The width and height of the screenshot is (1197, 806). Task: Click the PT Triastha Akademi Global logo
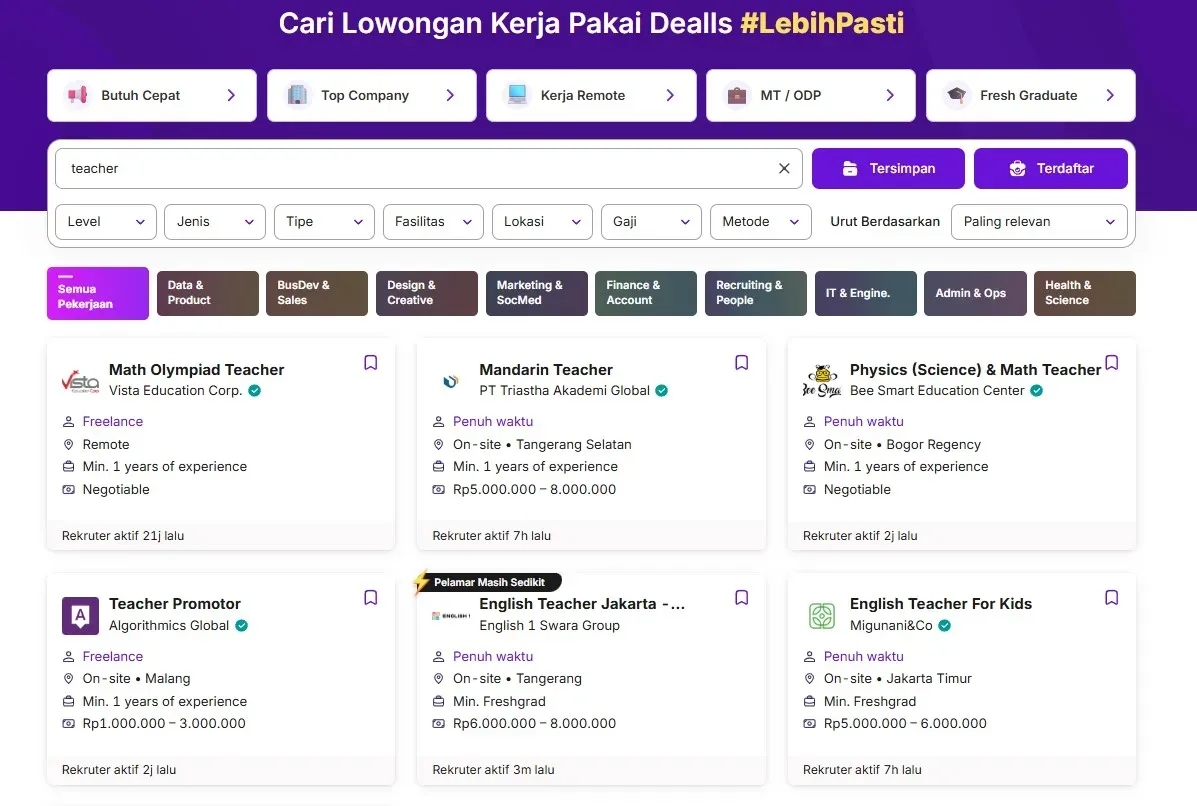click(450, 381)
